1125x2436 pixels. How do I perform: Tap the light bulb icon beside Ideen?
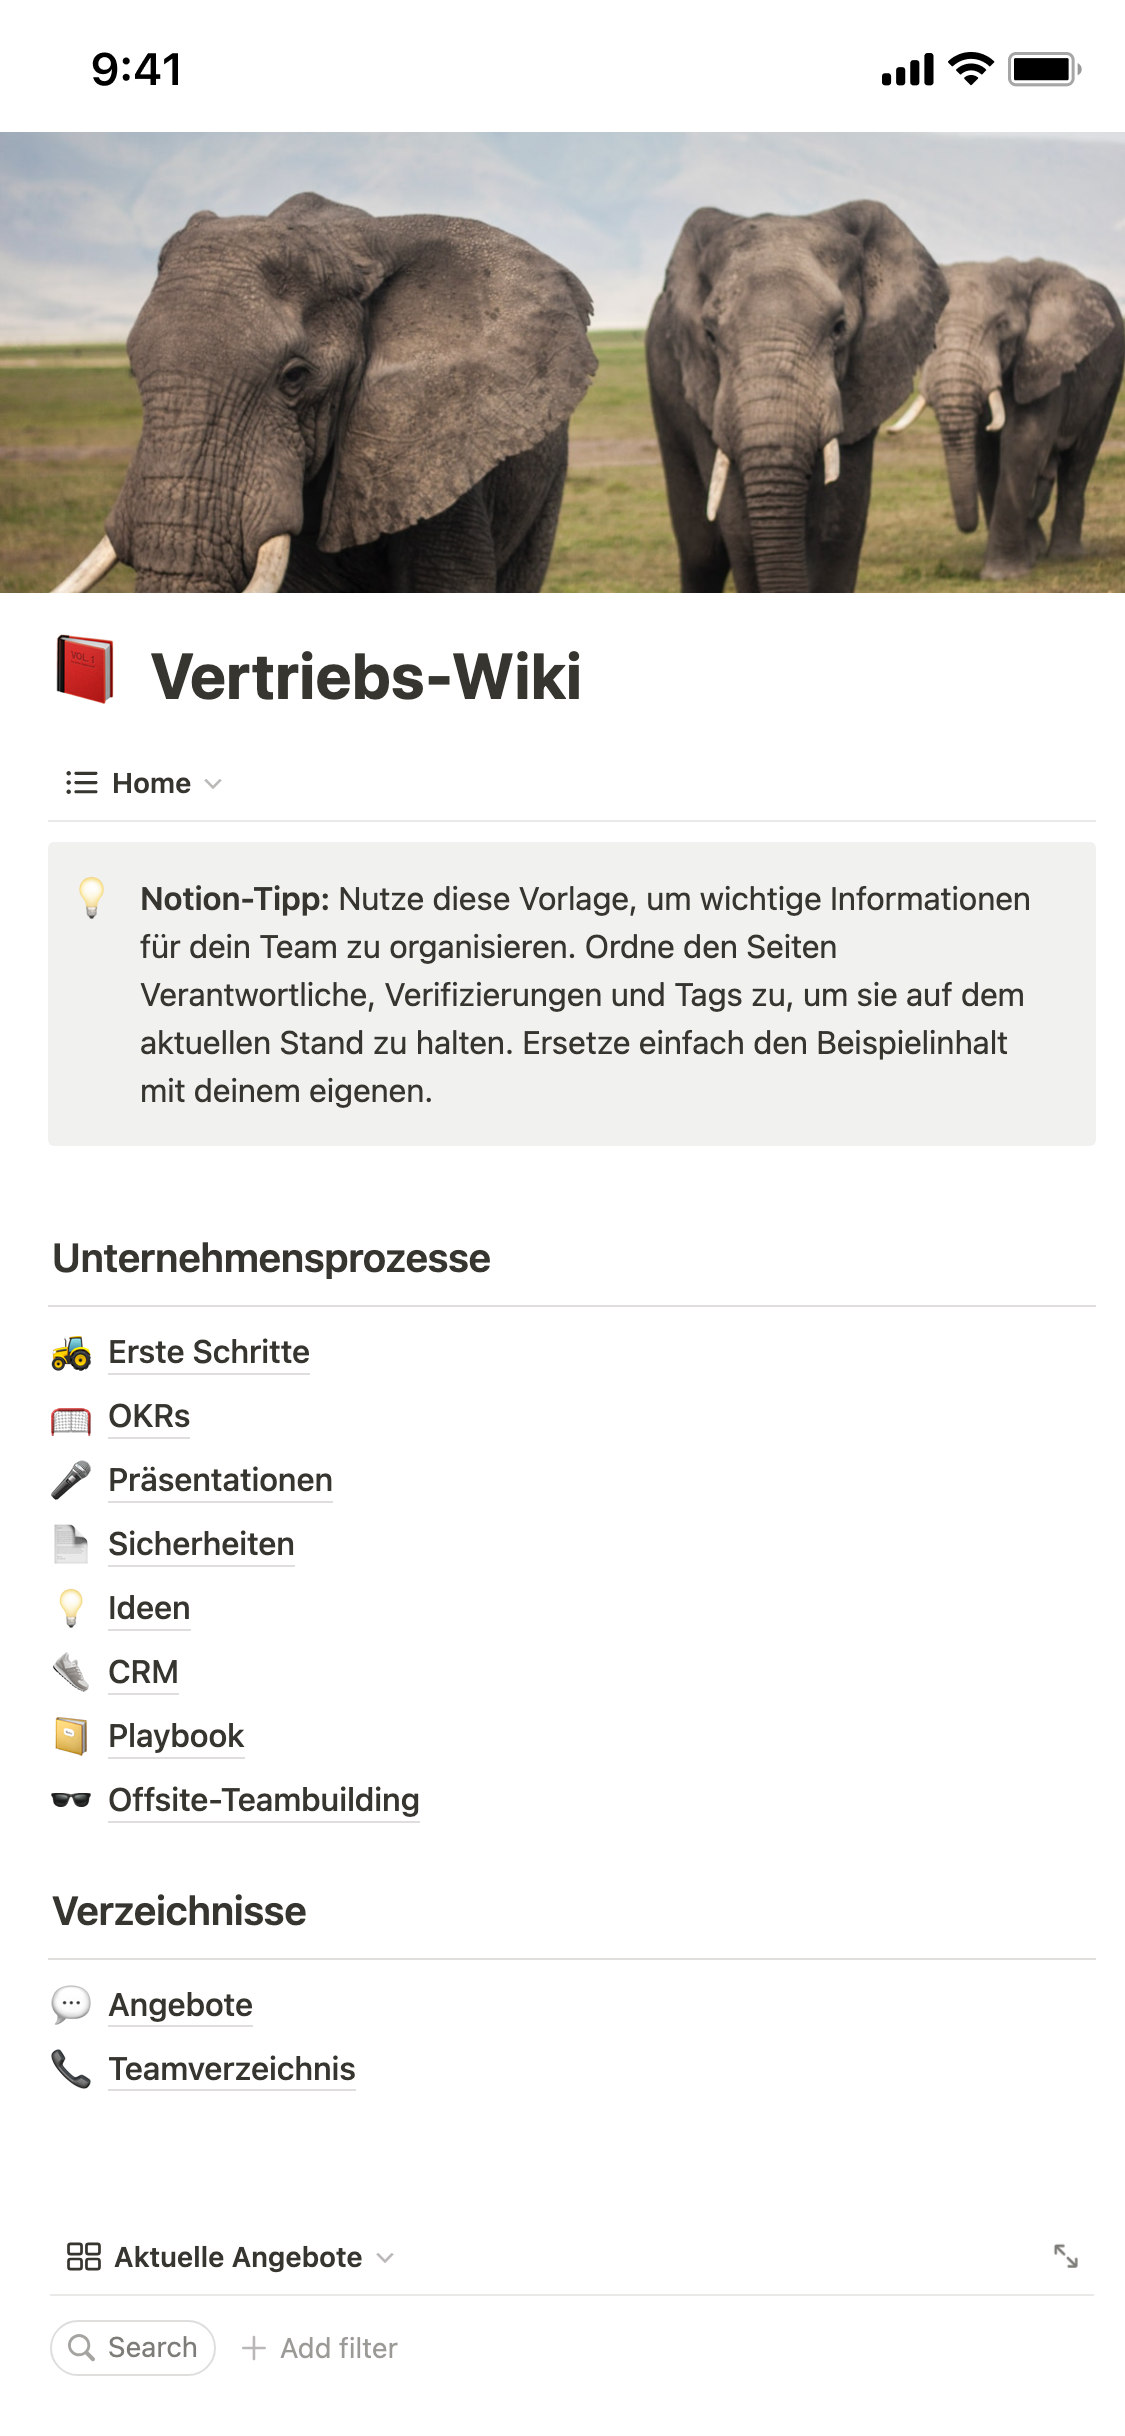click(x=71, y=1608)
